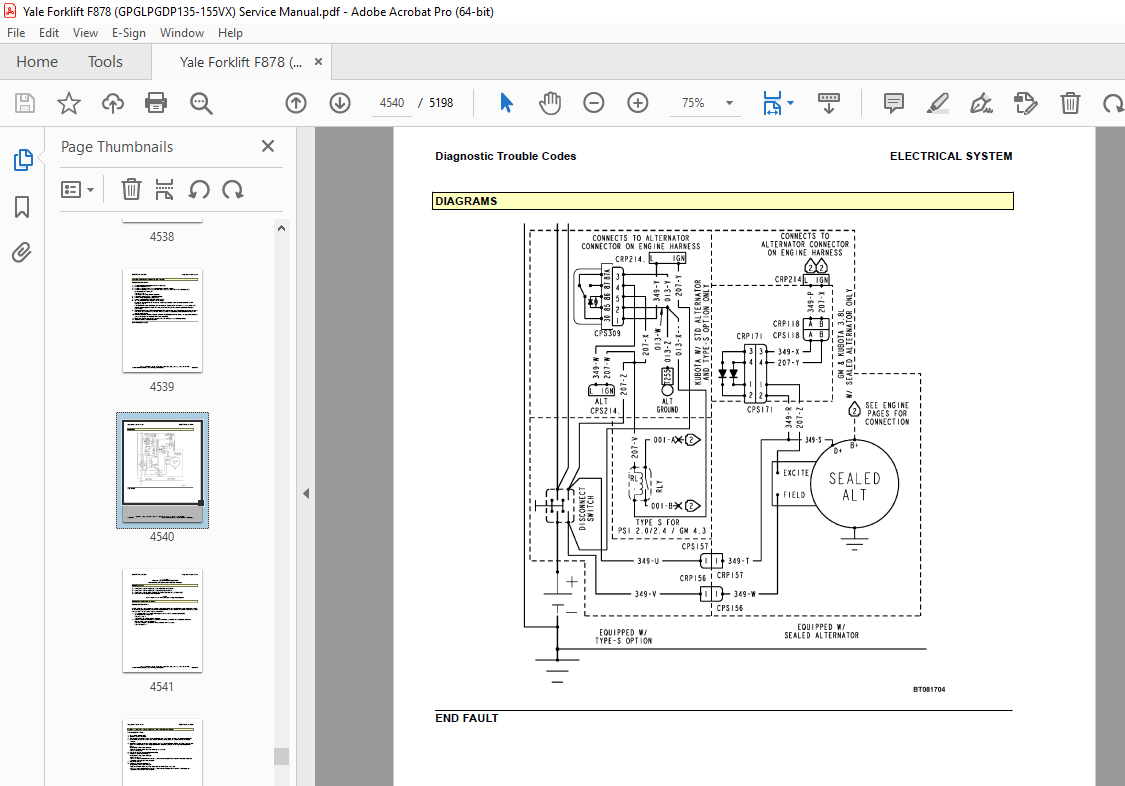The width and height of the screenshot is (1125, 786).
Task: Switch to the Home tab
Action: point(37,62)
